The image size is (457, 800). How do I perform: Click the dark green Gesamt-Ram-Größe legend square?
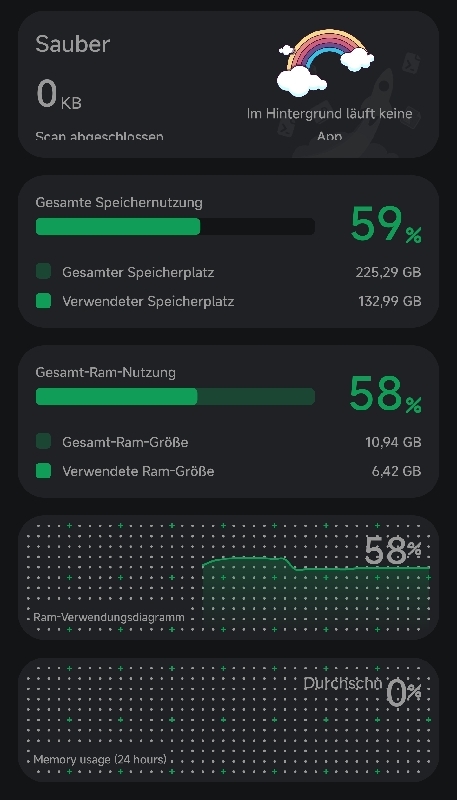tap(43, 441)
